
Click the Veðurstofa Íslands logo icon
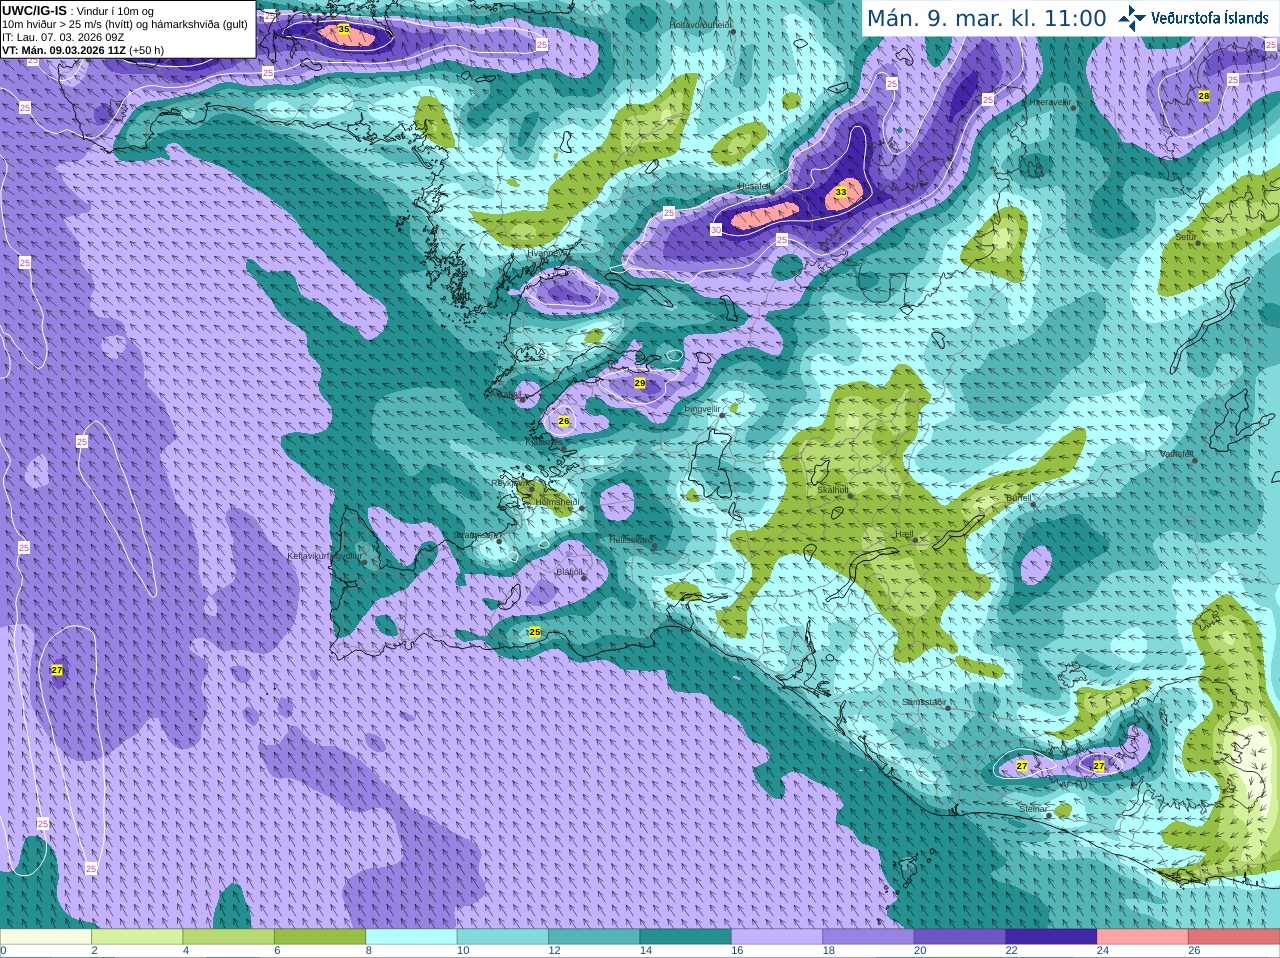point(1131,18)
